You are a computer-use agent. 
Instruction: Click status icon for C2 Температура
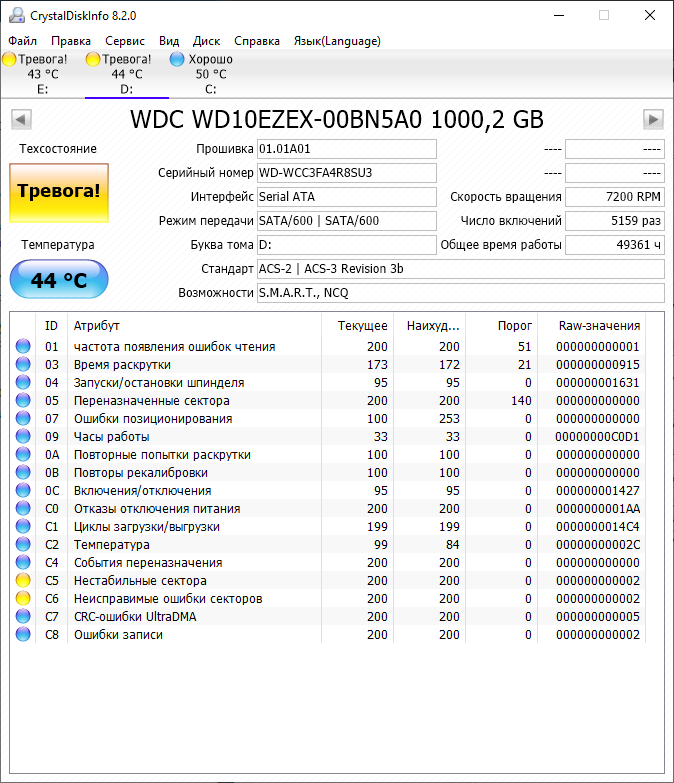pos(23,544)
